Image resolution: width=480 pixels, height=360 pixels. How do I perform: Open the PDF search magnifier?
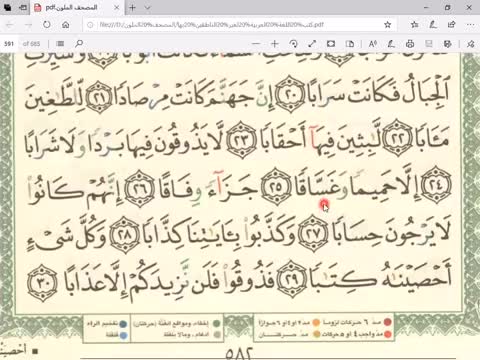[x=79, y=43]
